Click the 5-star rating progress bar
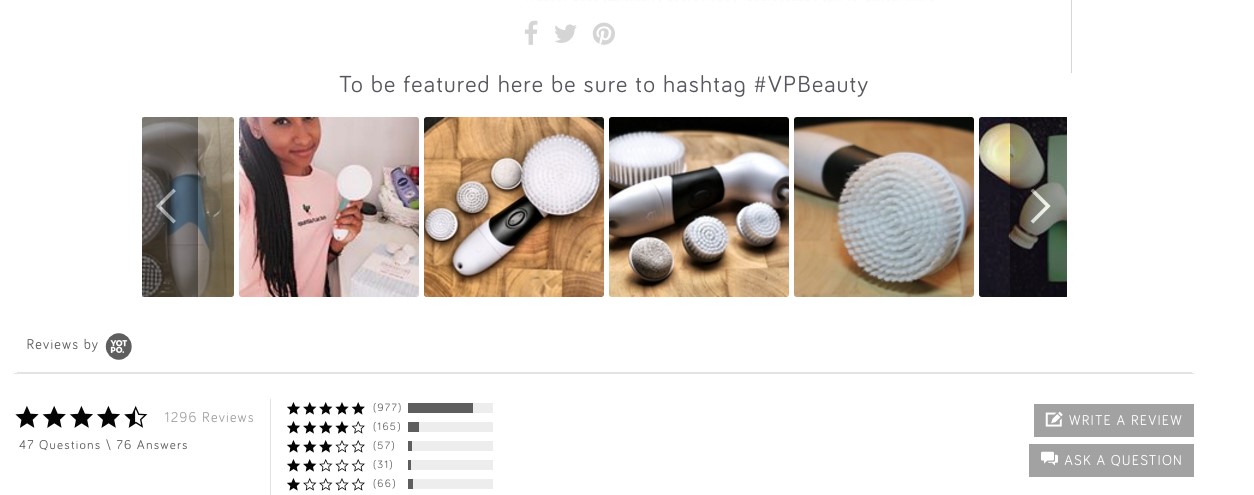Image resolution: width=1254 pixels, height=495 pixels. (x=450, y=408)
